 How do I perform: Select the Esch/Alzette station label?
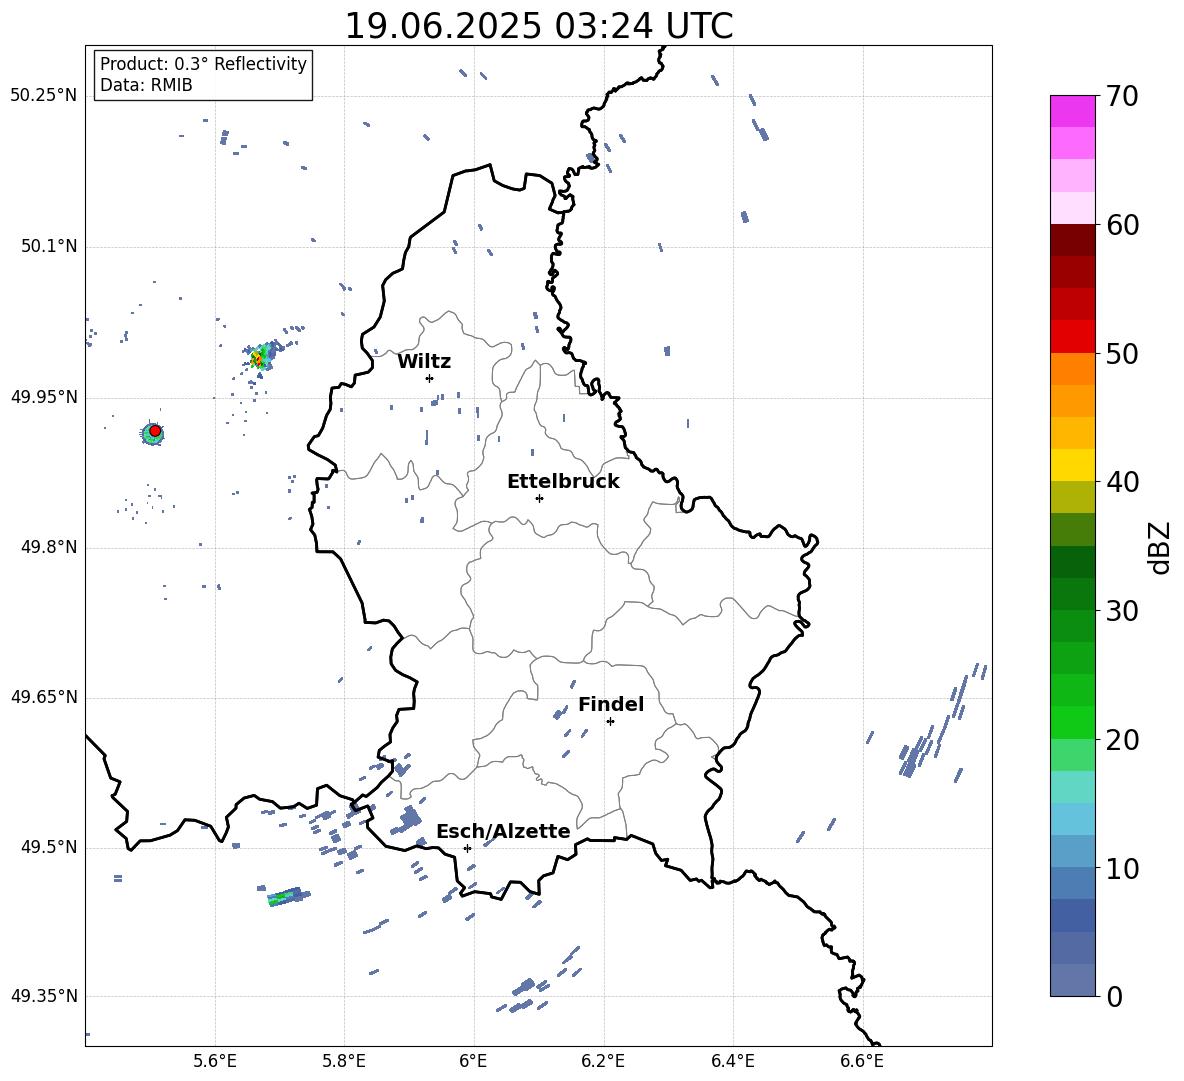click(503, 832)
